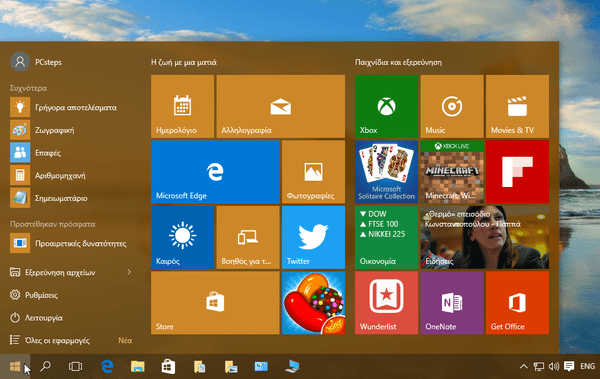Open the Οικονομία finance tile
This screenshot has height=379, width=600.
(386, 237)
